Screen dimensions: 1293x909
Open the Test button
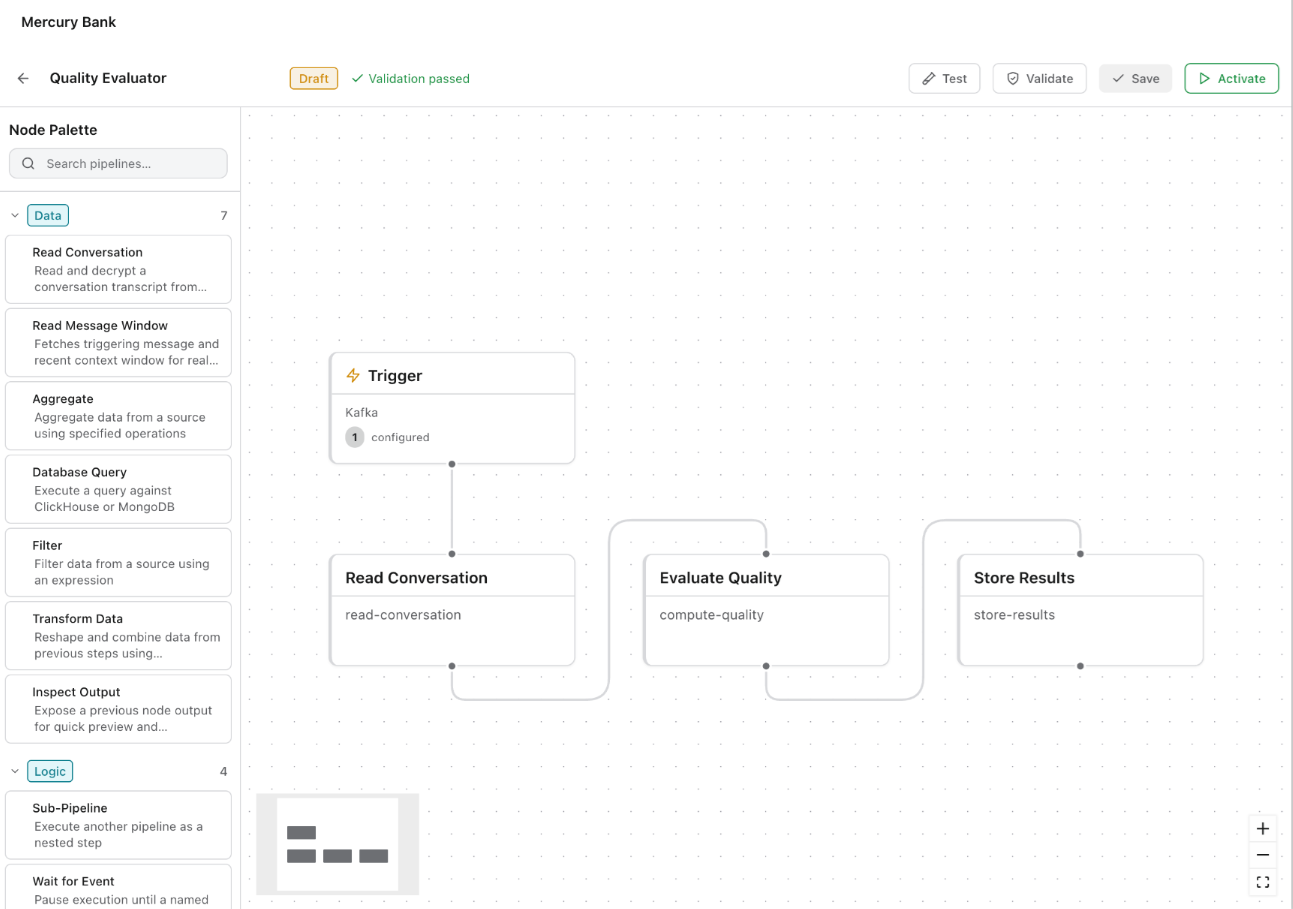pos(944,78)
